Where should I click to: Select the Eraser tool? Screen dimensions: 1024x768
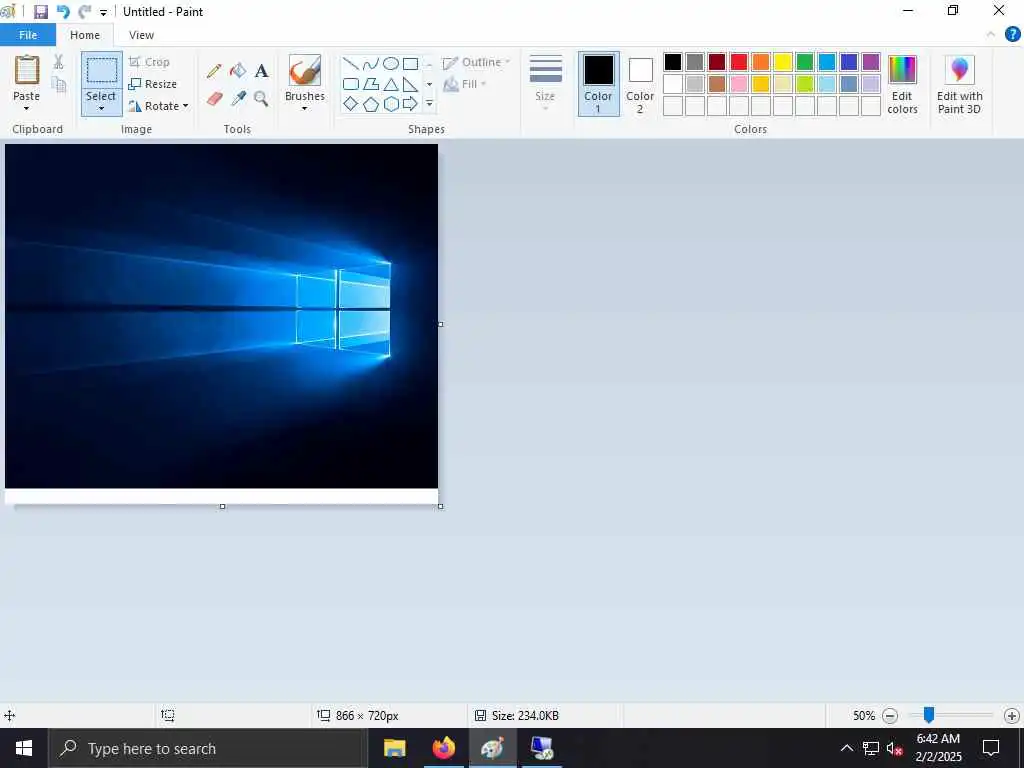tap(214, 99)
